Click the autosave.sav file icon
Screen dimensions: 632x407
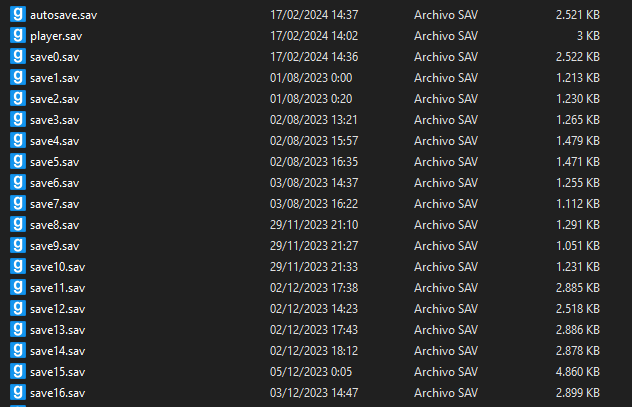click(x=18, y=14)
